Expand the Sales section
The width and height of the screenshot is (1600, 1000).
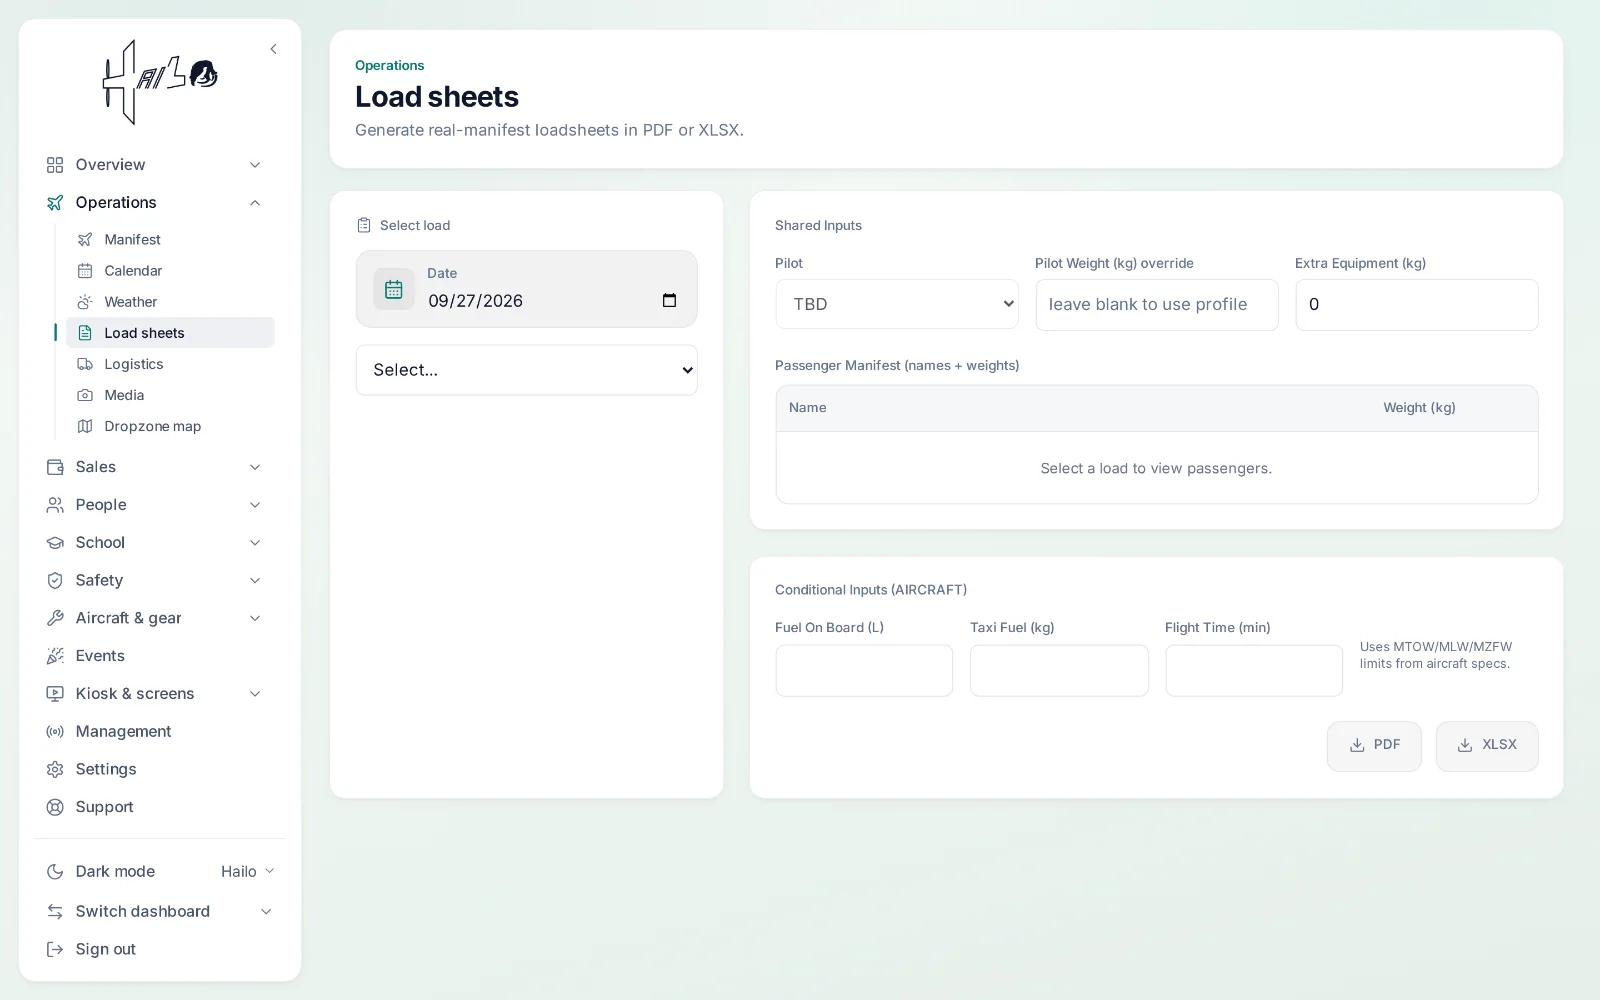point(155,467)
